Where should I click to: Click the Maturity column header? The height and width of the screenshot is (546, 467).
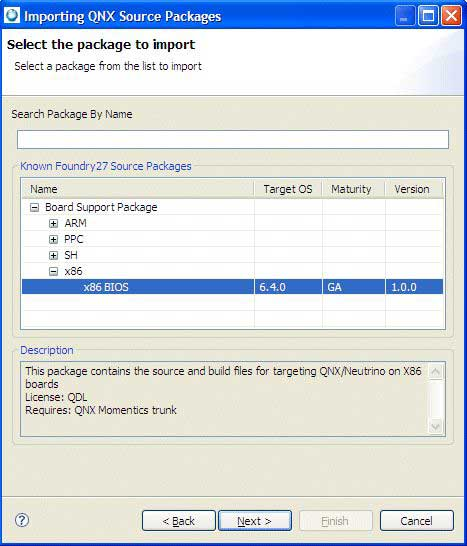tap(353, 189)
